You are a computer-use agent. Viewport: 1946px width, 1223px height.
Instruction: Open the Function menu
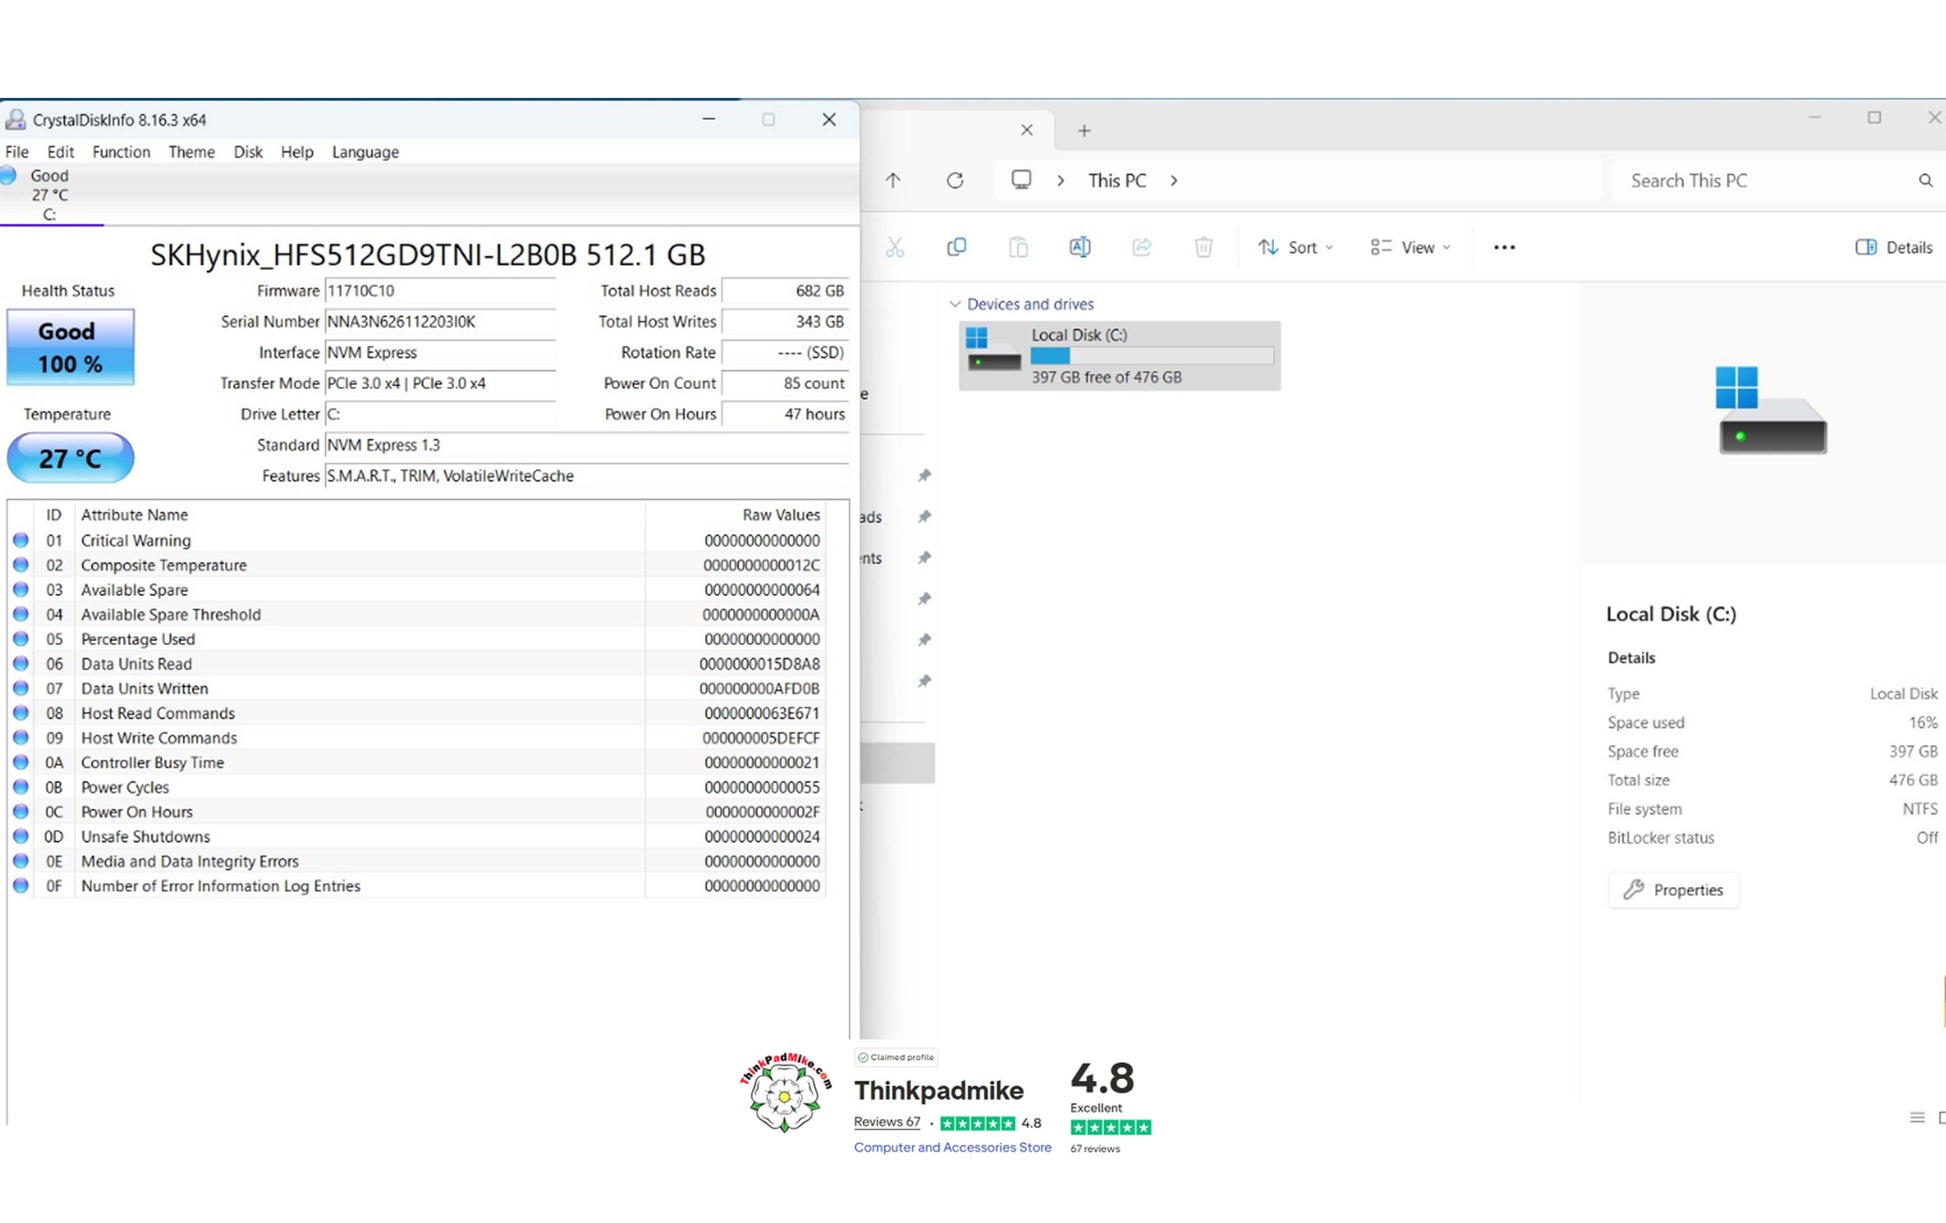[x=121, y=152]
